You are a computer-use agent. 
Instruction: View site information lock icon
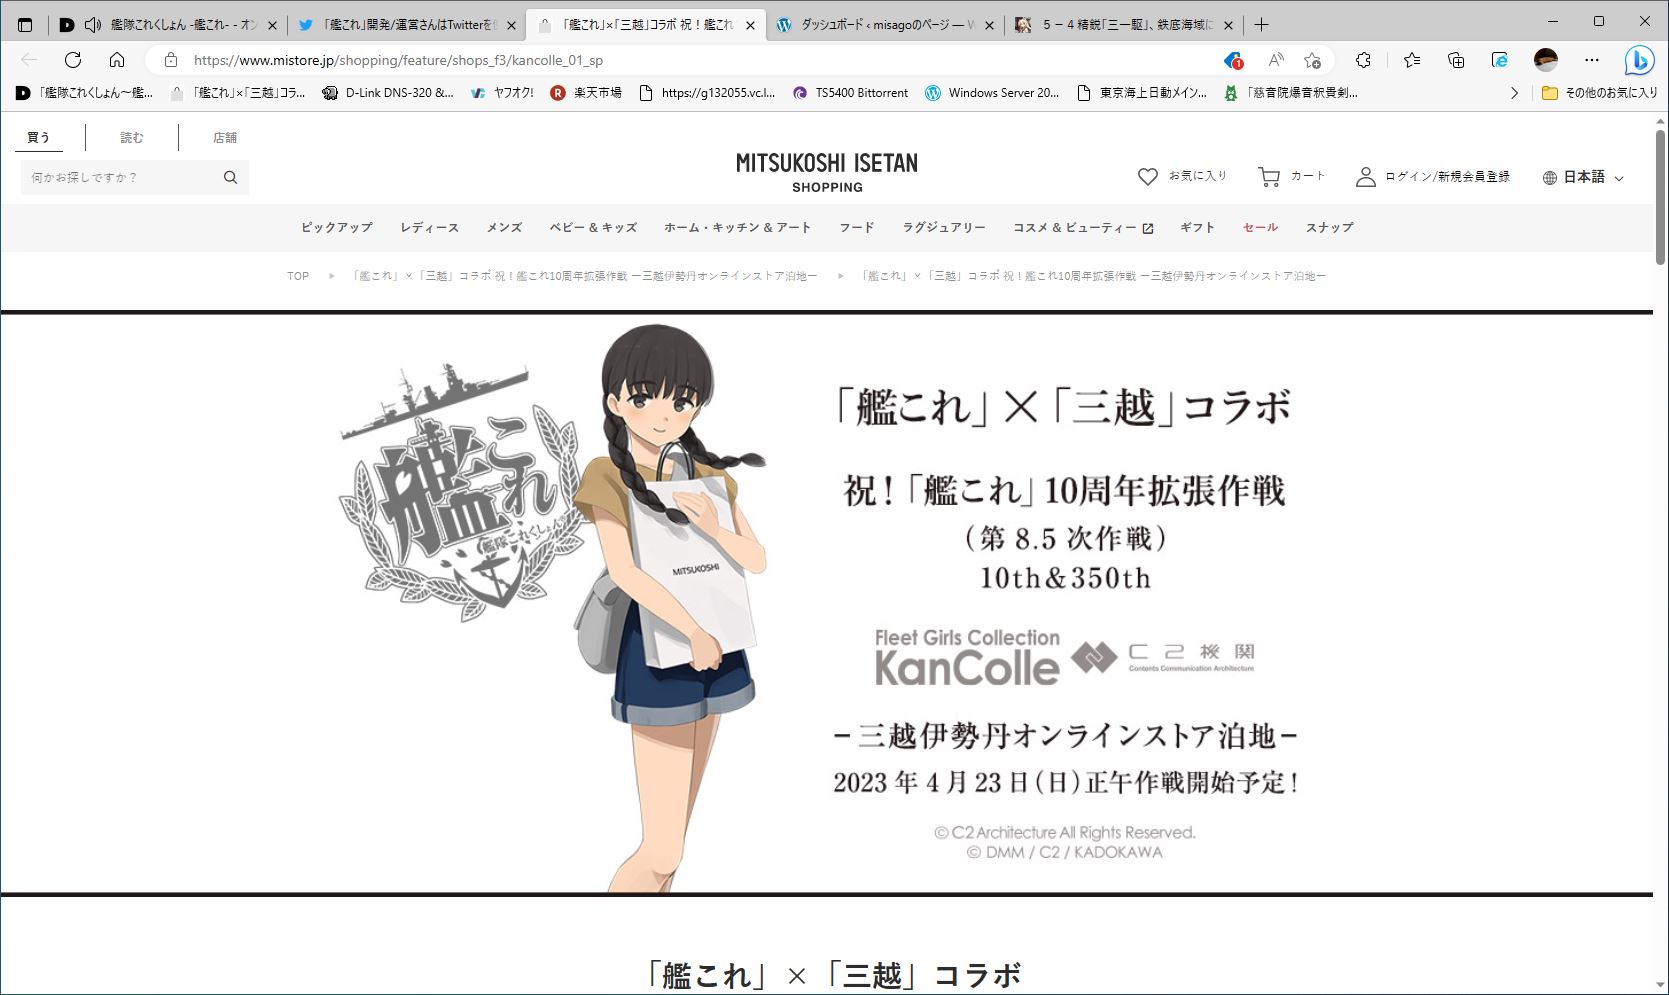(170, 60)
